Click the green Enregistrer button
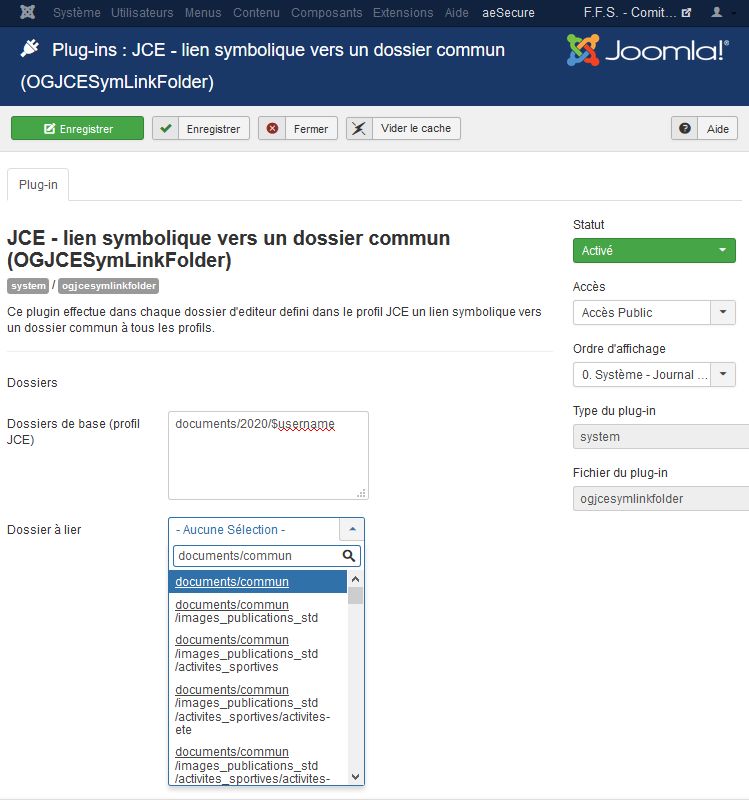 [78, 129]
